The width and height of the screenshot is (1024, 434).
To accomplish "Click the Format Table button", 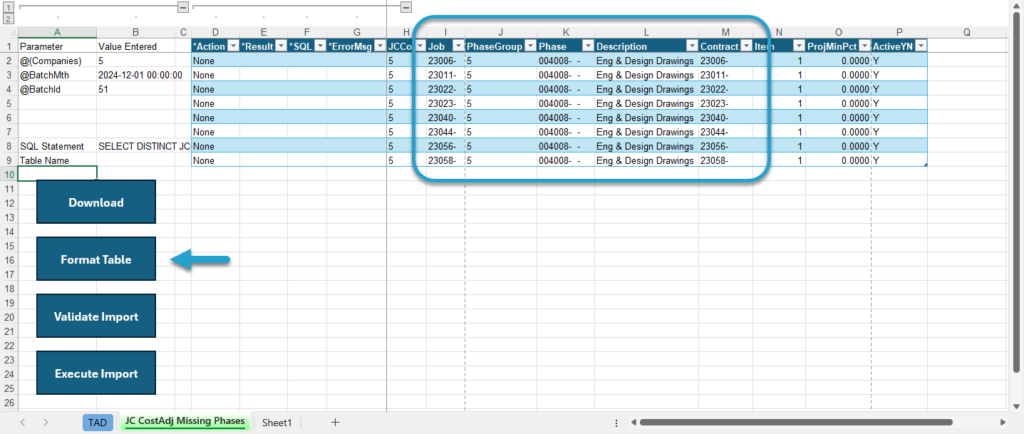I will (x=96, y=259).
